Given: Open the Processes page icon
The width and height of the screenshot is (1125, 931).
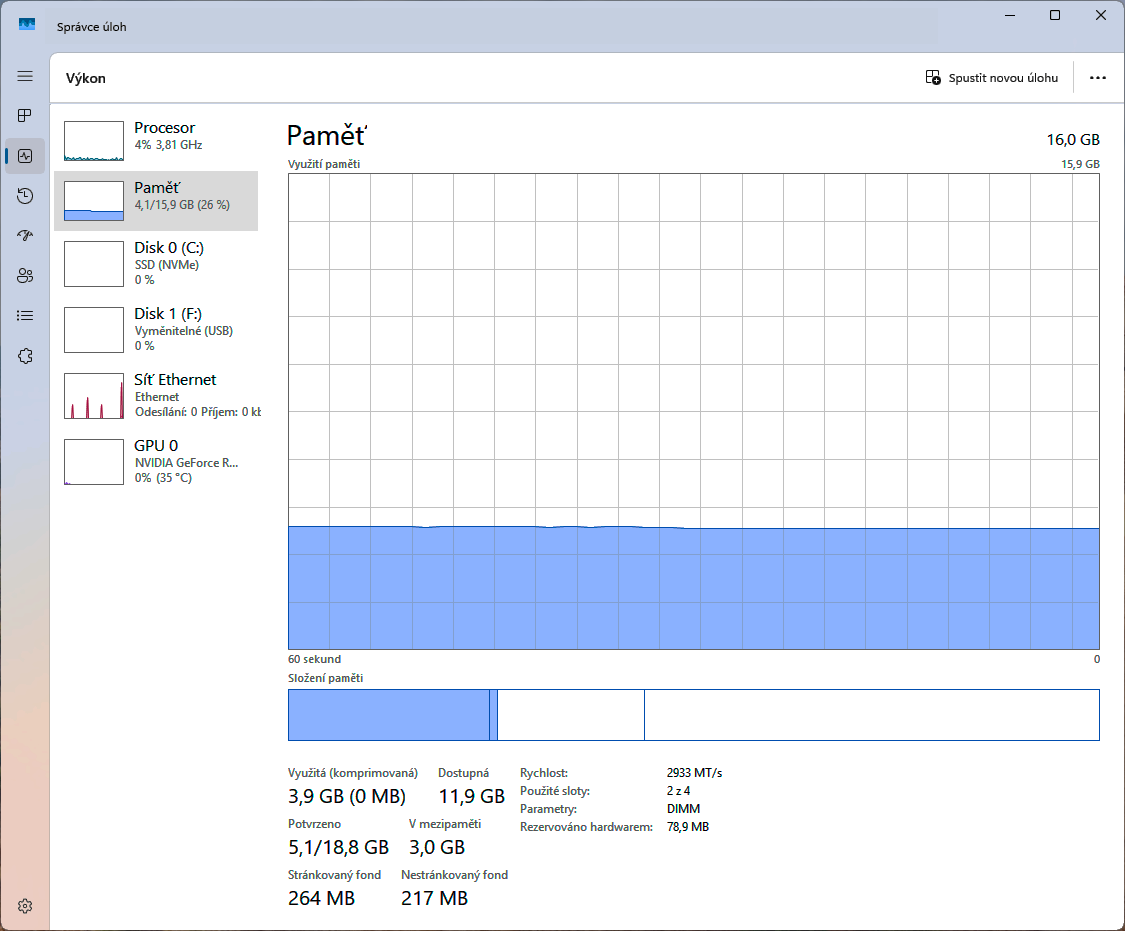Looking at the screenshot, I should coord(25,116).
